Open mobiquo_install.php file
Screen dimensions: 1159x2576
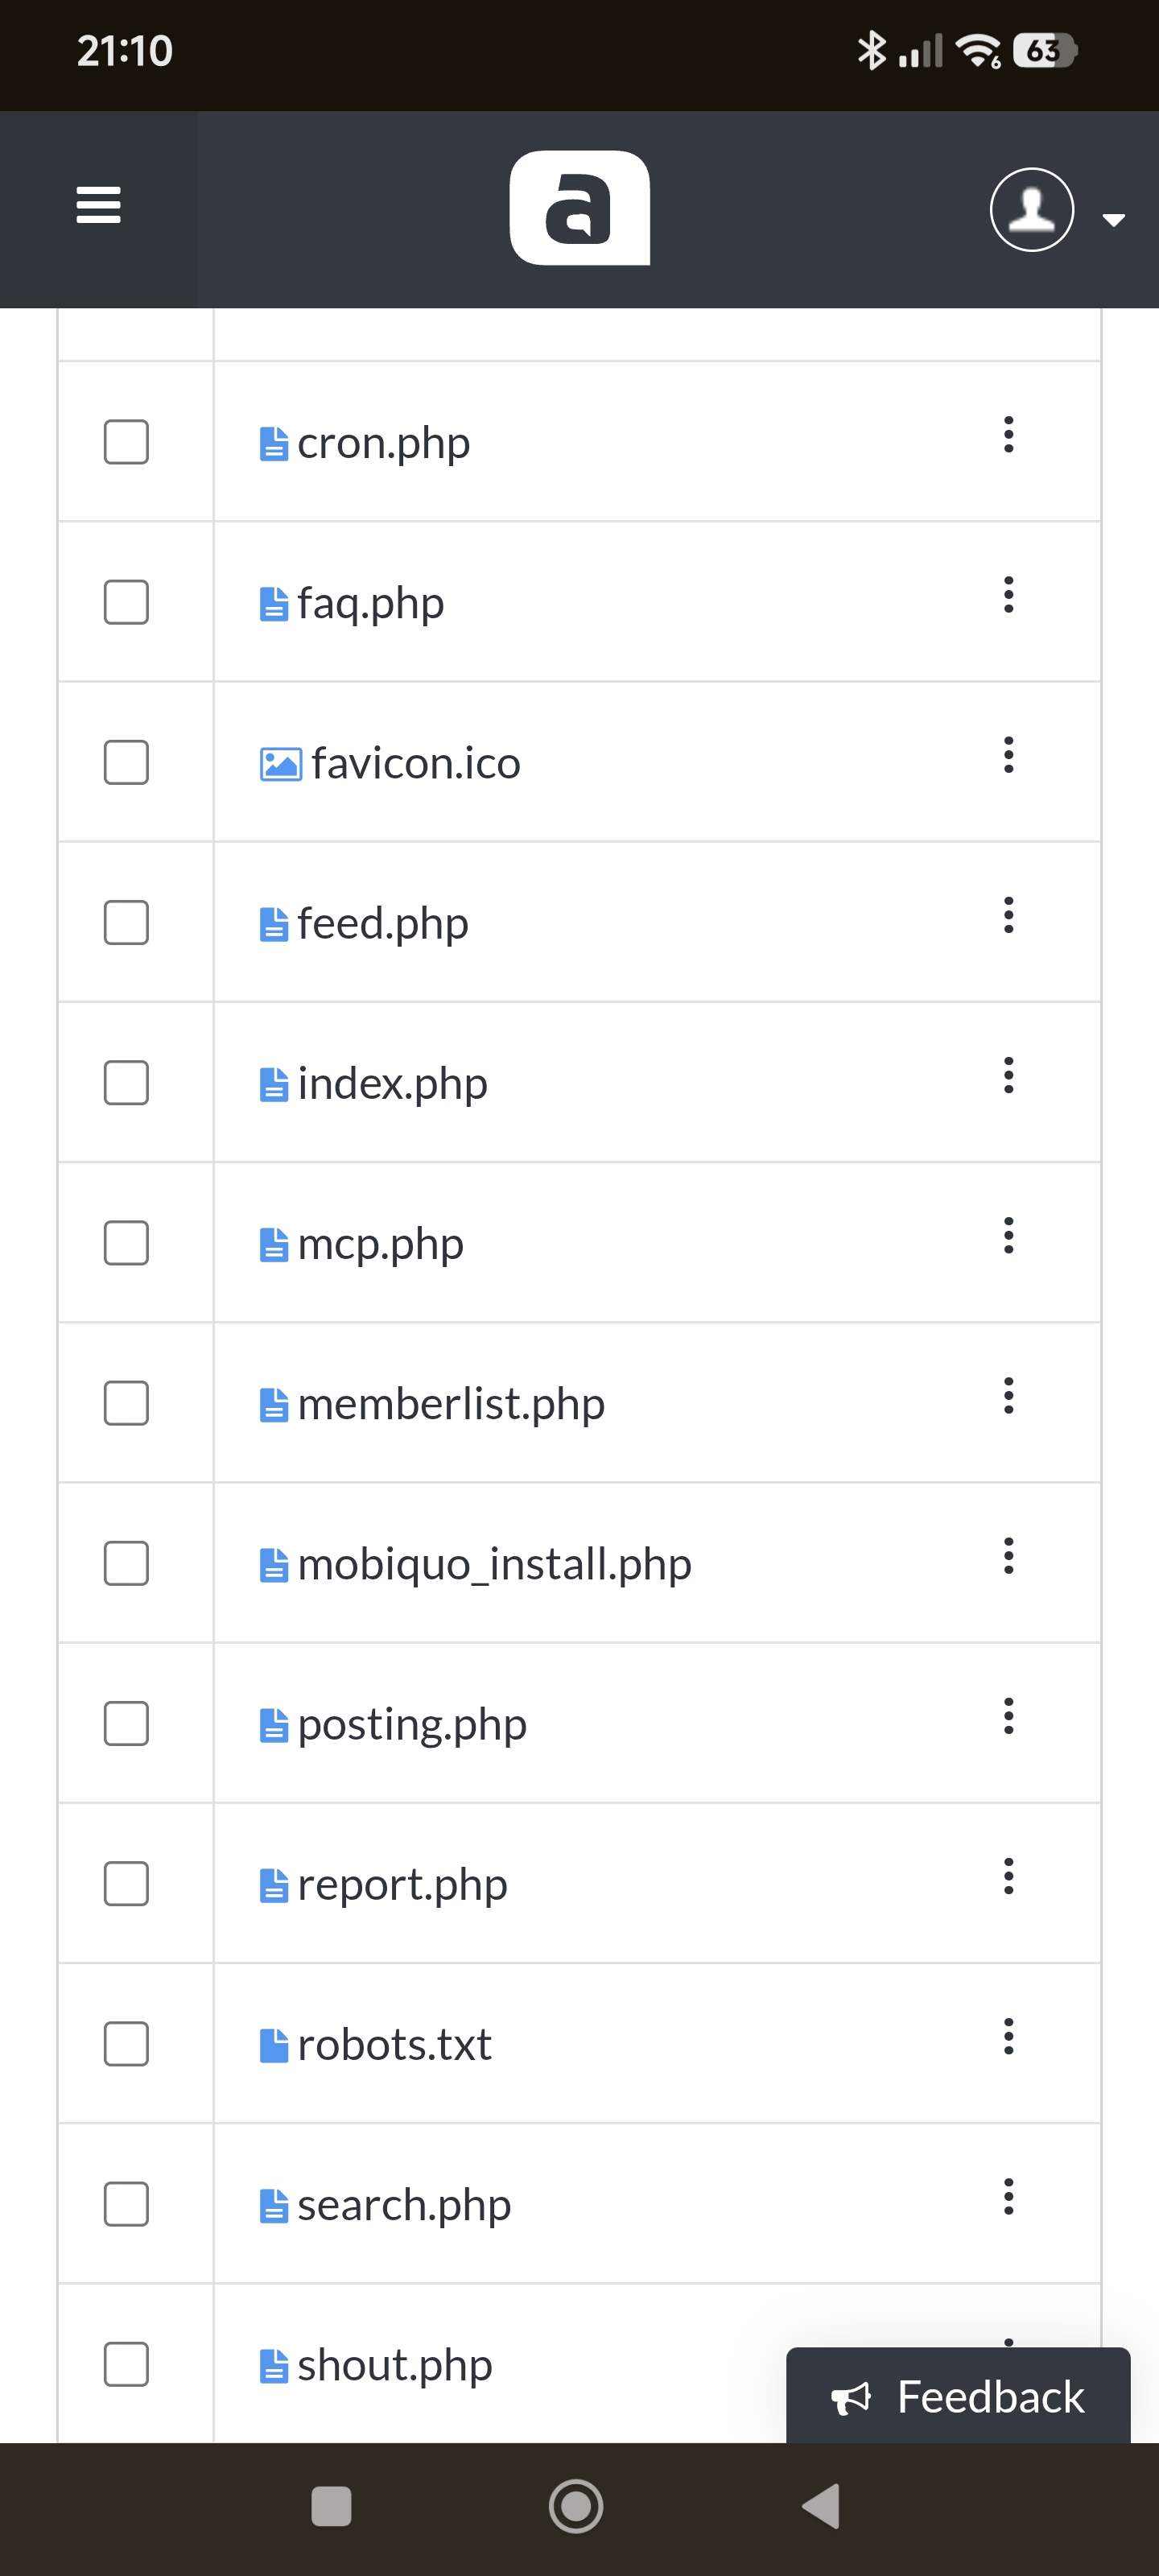[x=494, y=1564]
